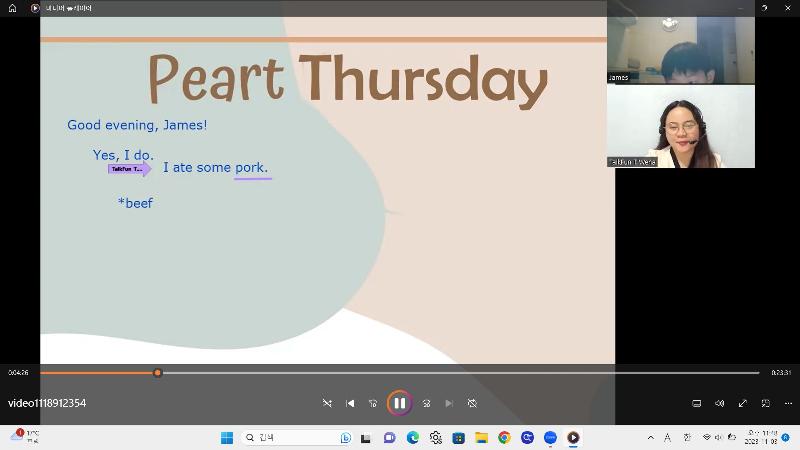Skip forward 30 seconds

point(426,403)
